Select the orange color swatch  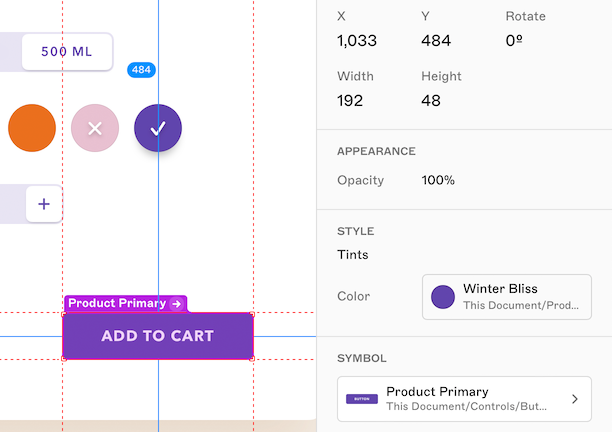click(x=32, y=128)
